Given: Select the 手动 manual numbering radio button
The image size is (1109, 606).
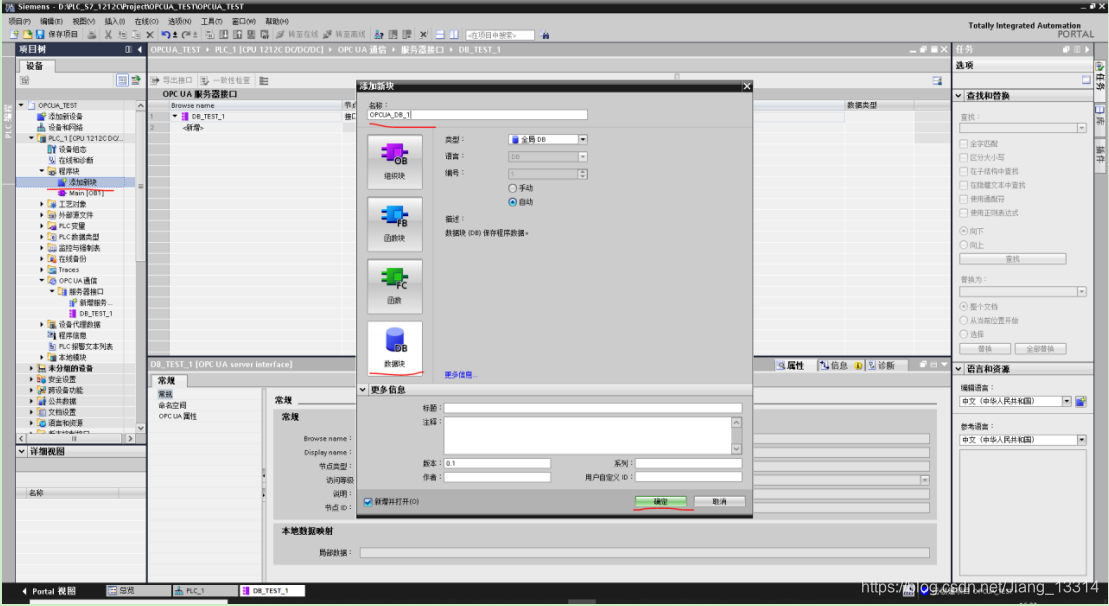Looking at the screenshot, I should (x=513, y=188).
